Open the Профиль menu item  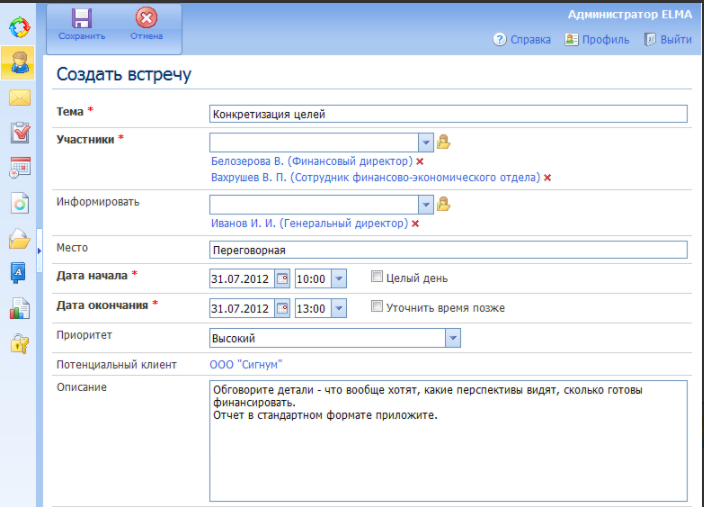[x=597, y=40]
